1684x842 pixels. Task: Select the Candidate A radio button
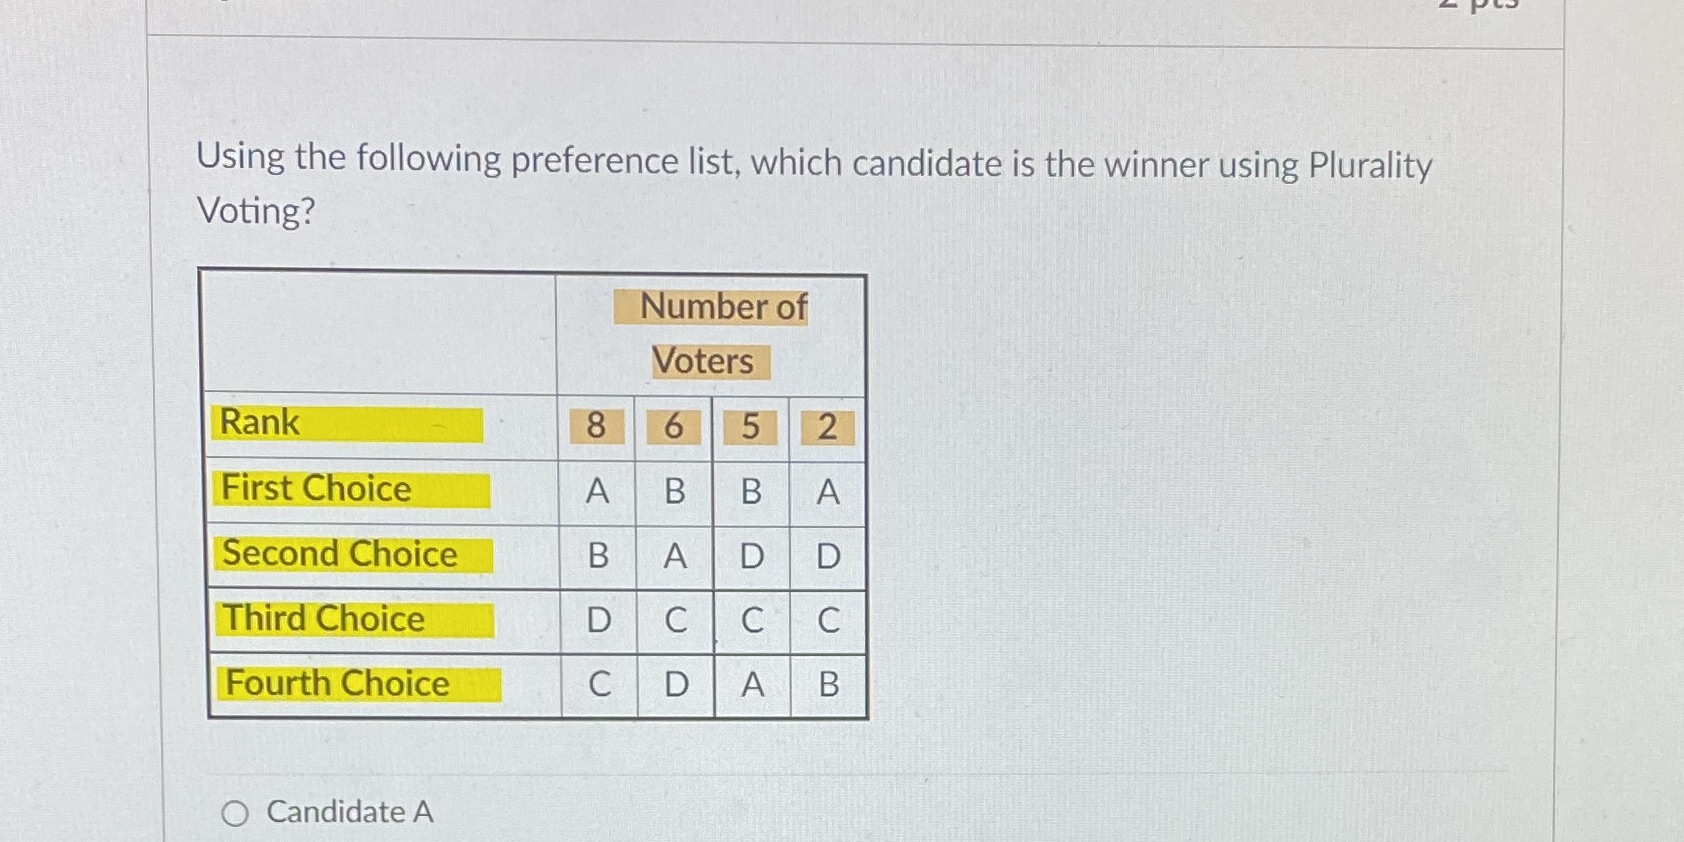pos(236,813)
